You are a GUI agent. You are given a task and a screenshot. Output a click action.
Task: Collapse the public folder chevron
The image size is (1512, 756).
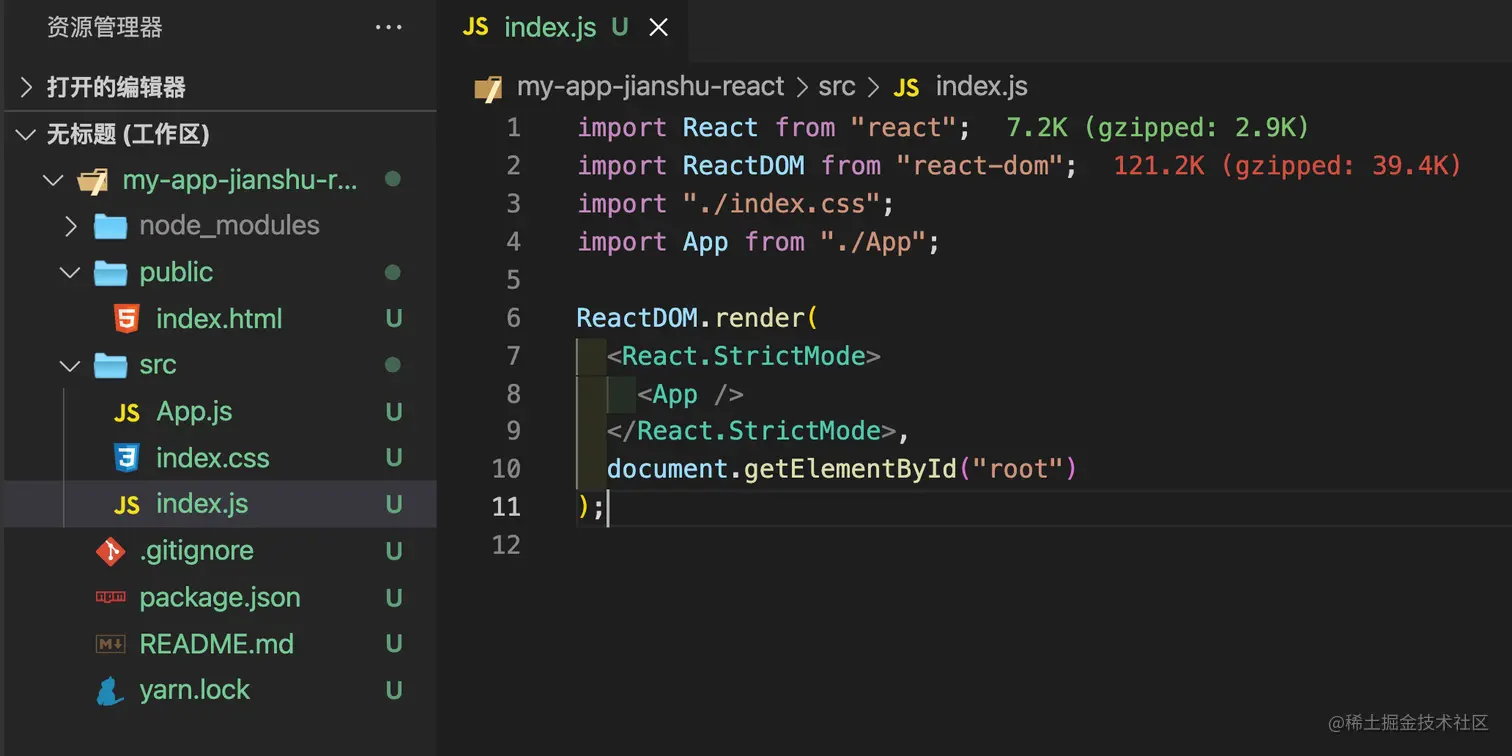pos(70,272)
